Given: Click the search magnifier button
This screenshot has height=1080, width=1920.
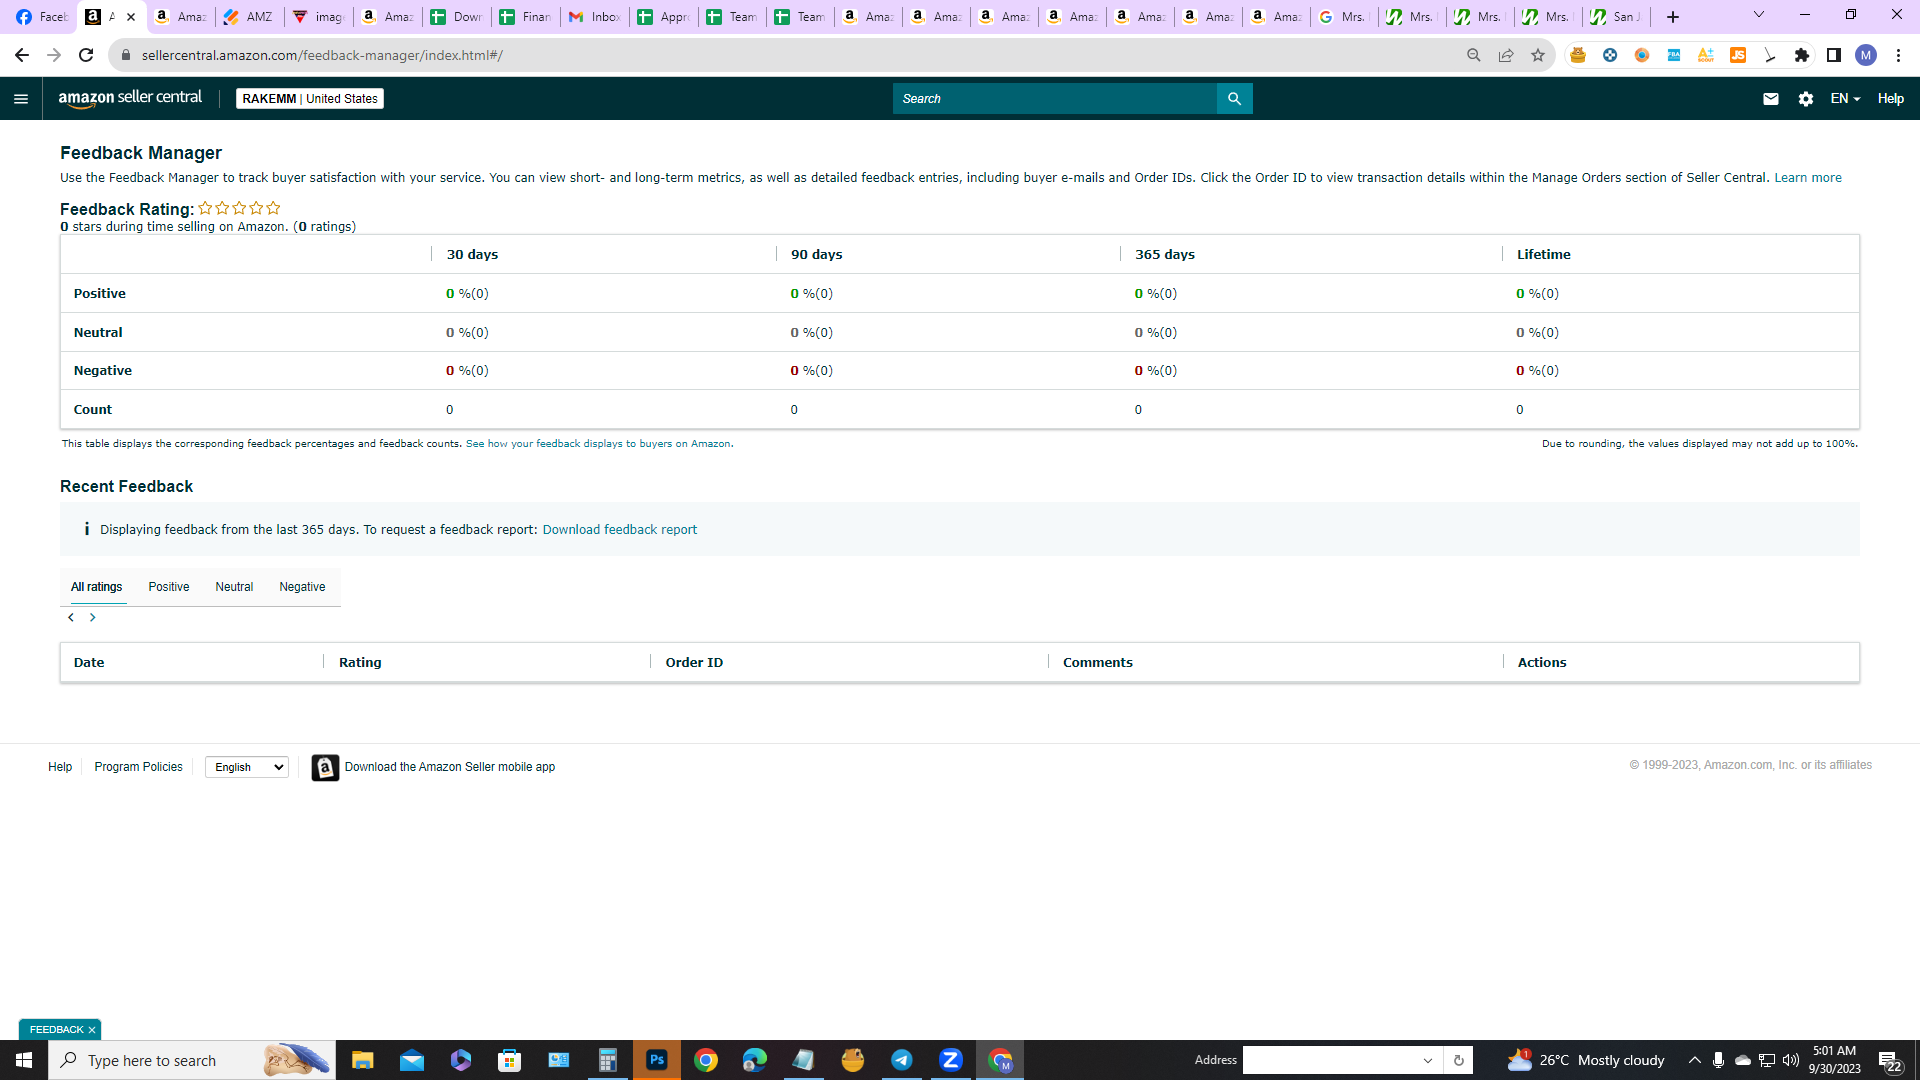Looking at the screenshot, I should click(x=1234, y=99).
